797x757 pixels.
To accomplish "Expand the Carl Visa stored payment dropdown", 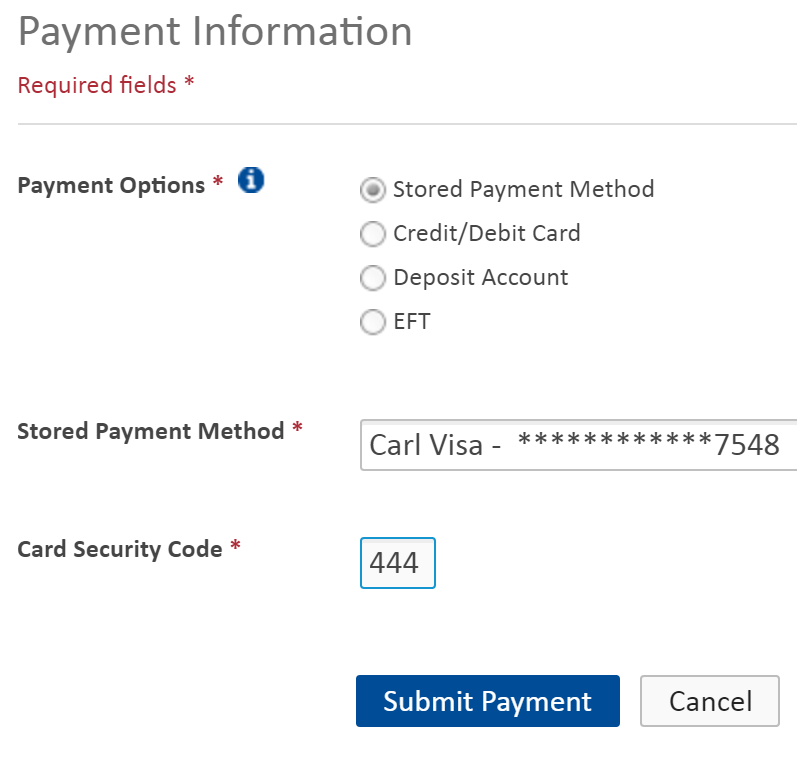I will 578,445.
